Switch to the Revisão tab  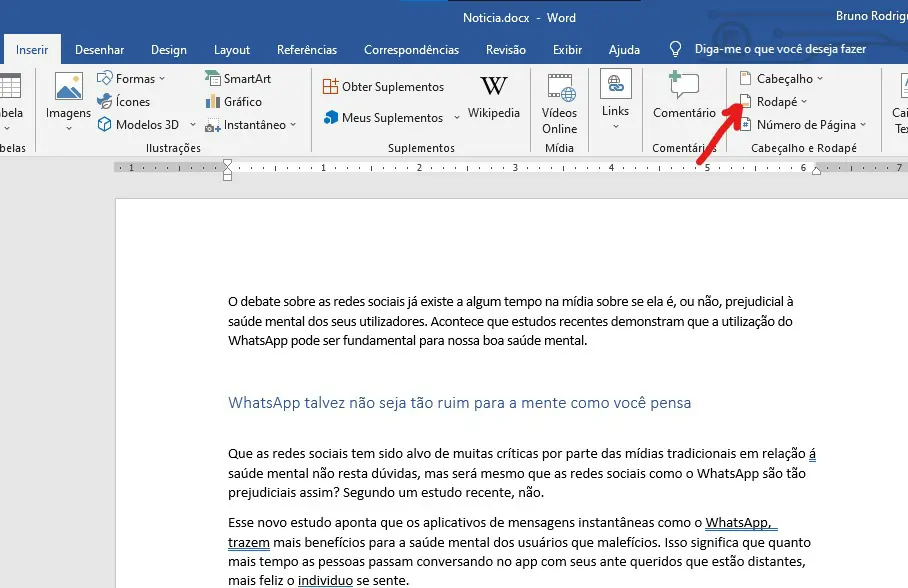(506, 50)
